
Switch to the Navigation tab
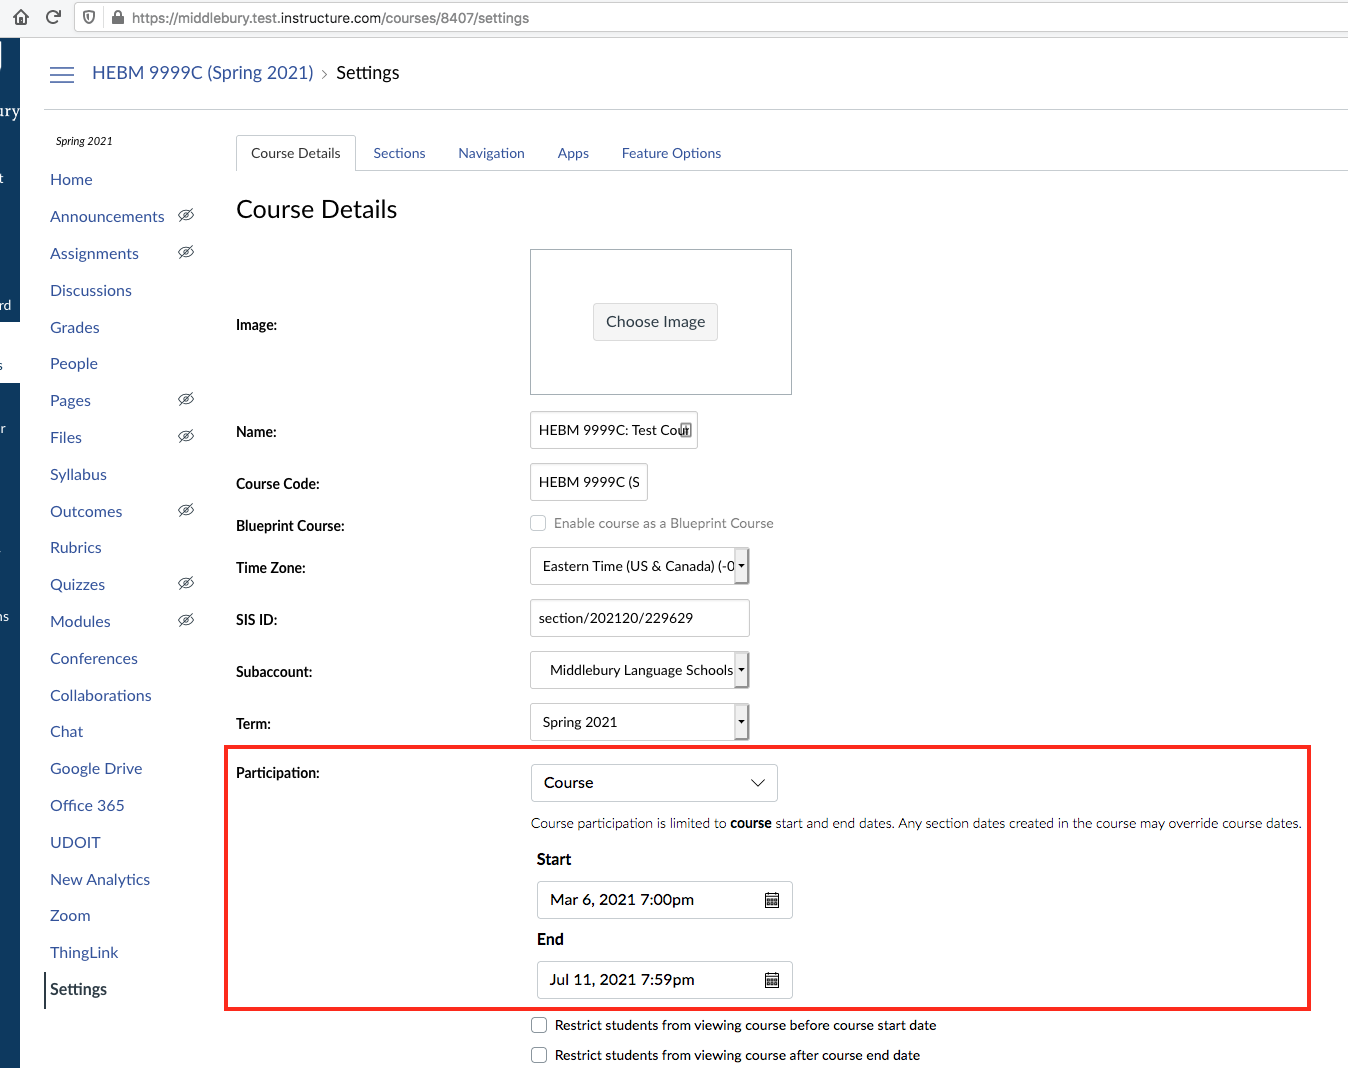tap(491, 153)
